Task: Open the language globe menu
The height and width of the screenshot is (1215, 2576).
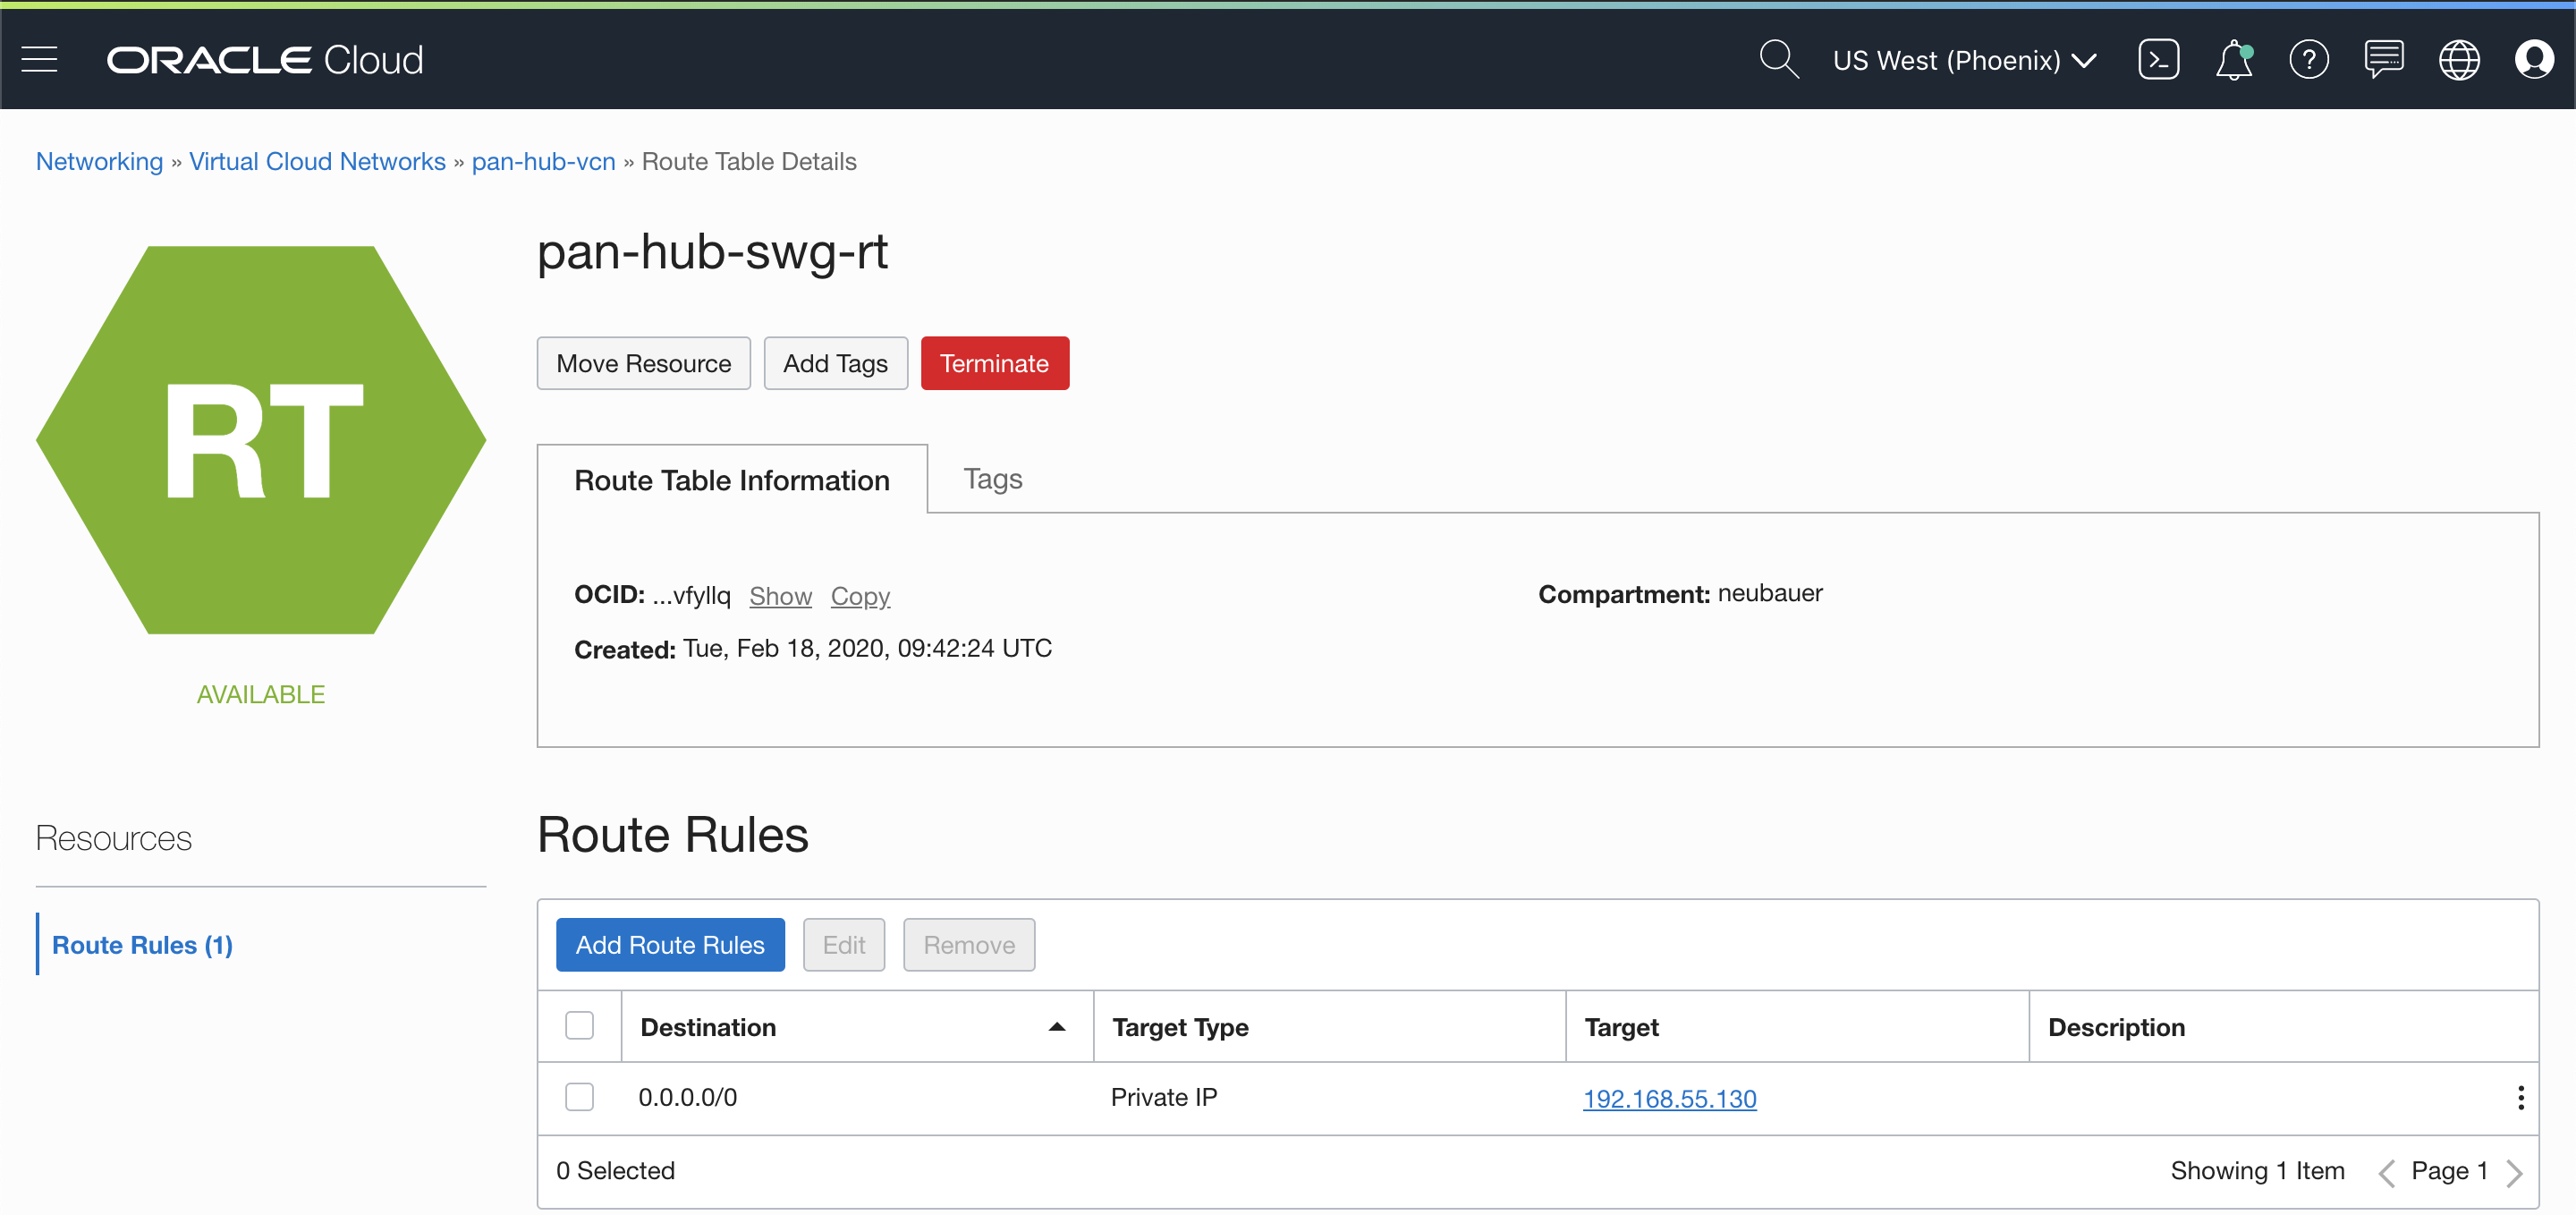Action: coord(2458,60)
